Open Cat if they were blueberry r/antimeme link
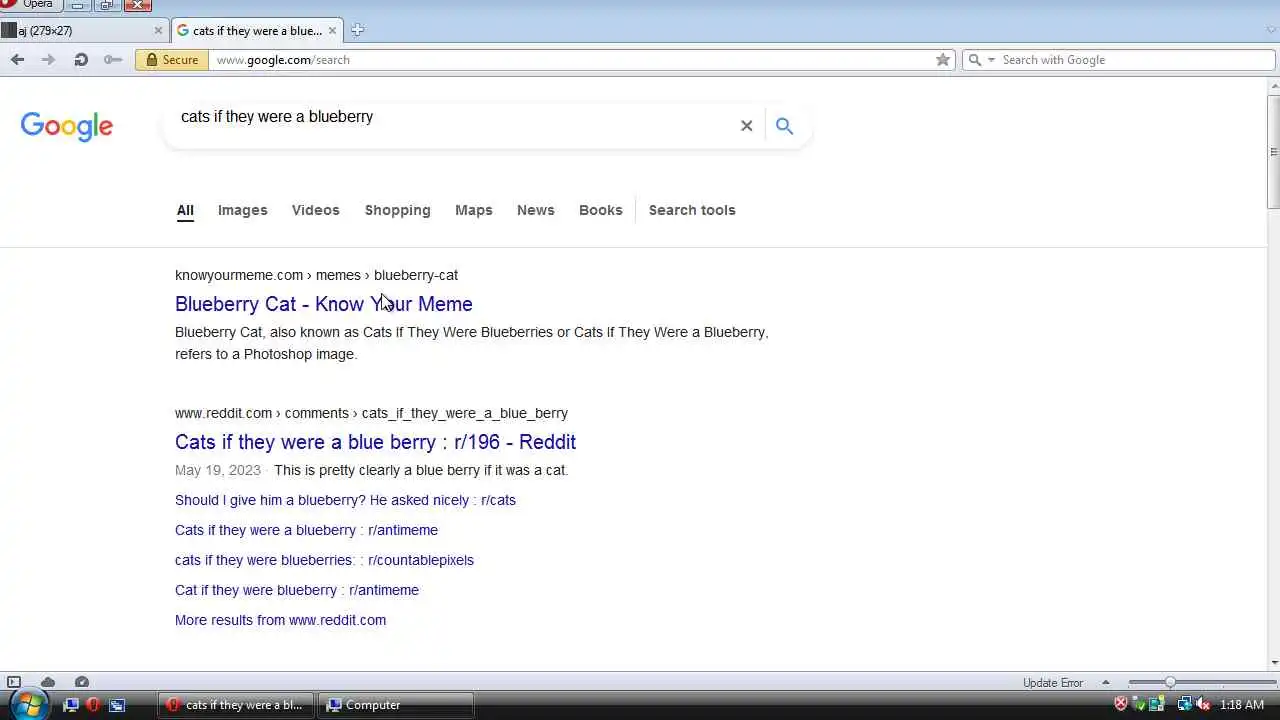Image resolution: width=1280 pixels, height=720 pixels. (x=297, y=590)
